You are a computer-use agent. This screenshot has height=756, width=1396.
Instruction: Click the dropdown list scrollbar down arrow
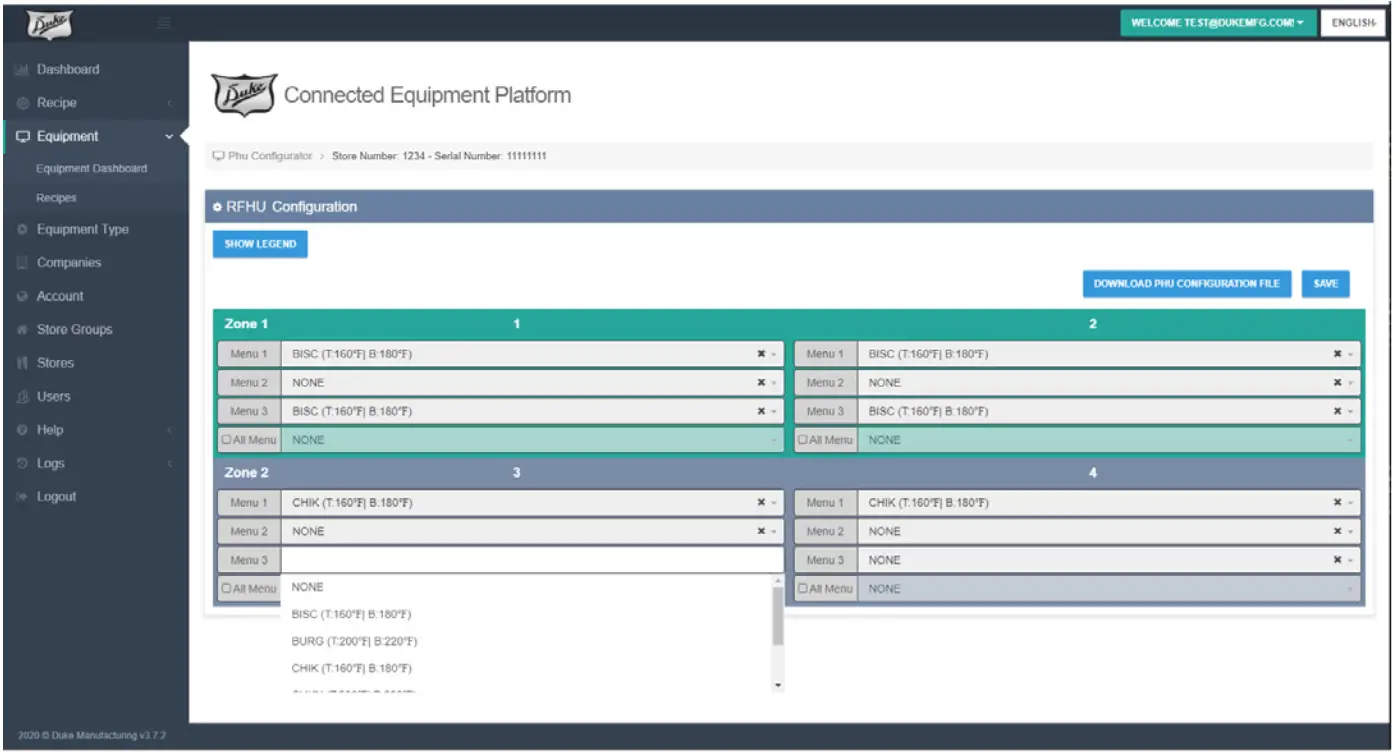coord(778,685)
